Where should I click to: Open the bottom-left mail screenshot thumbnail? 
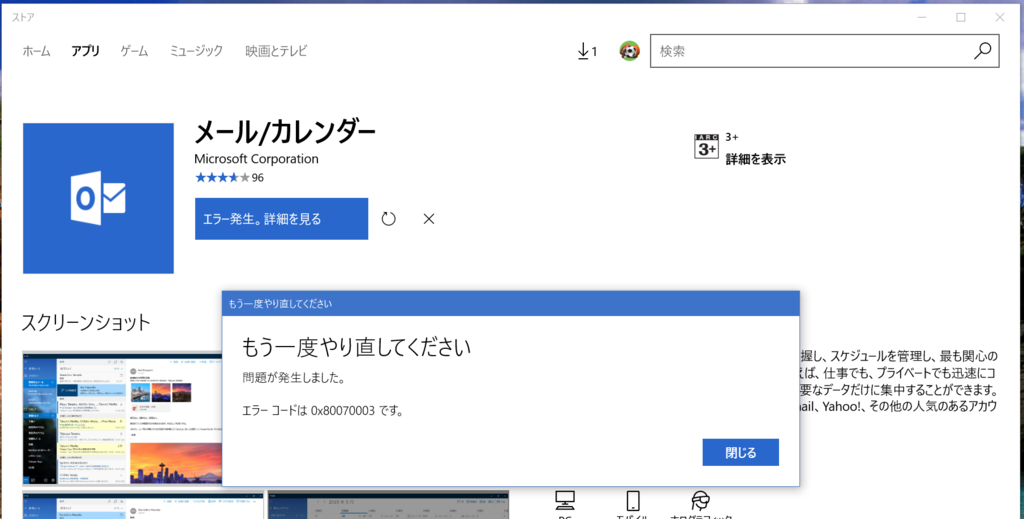click(x=143, y=505)
